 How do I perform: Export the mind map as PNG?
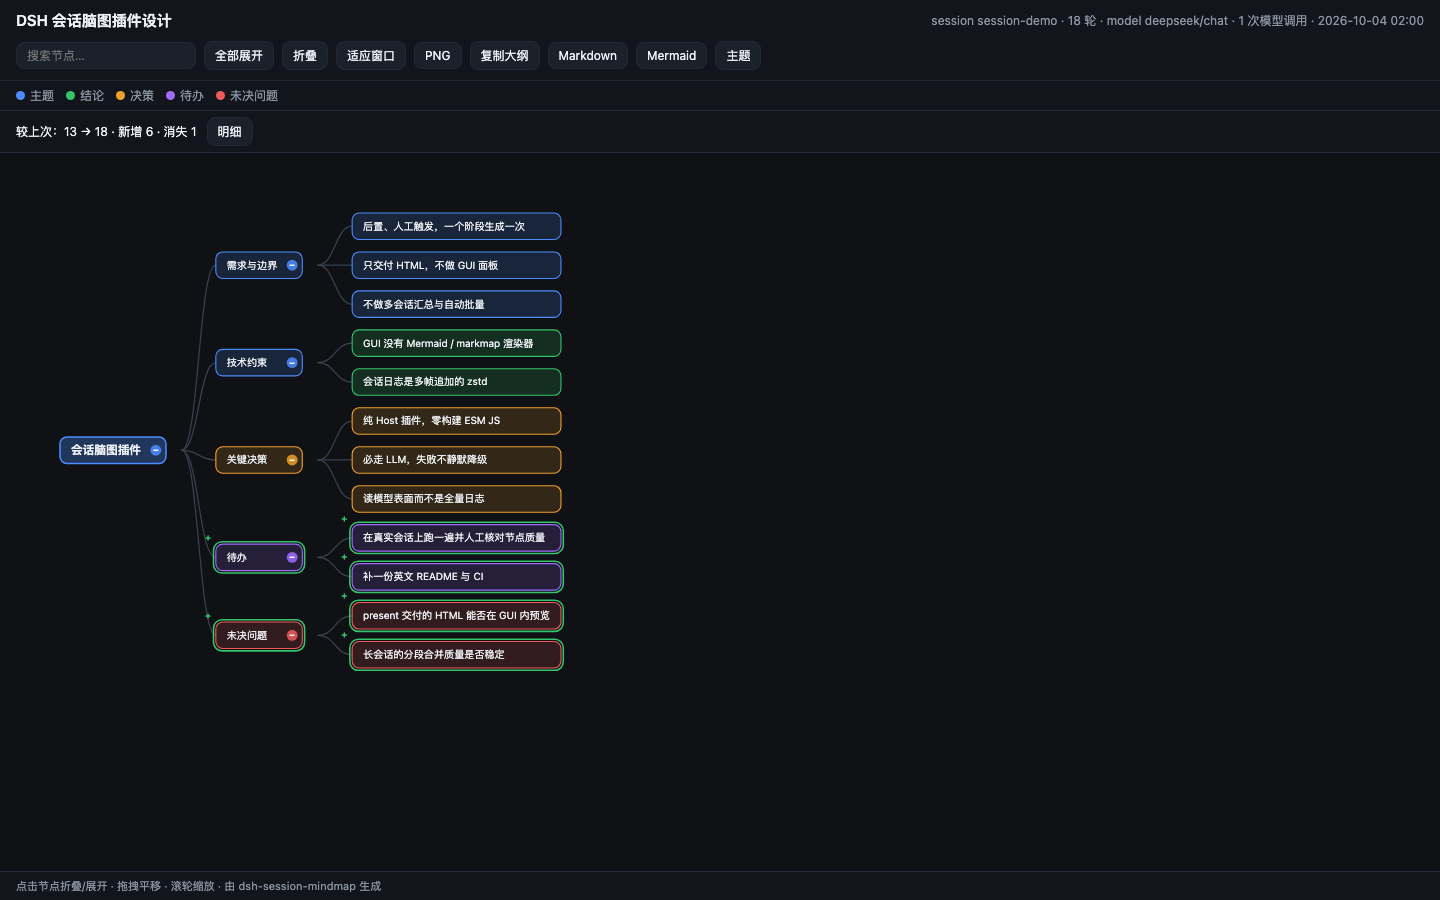coord(438,56)
